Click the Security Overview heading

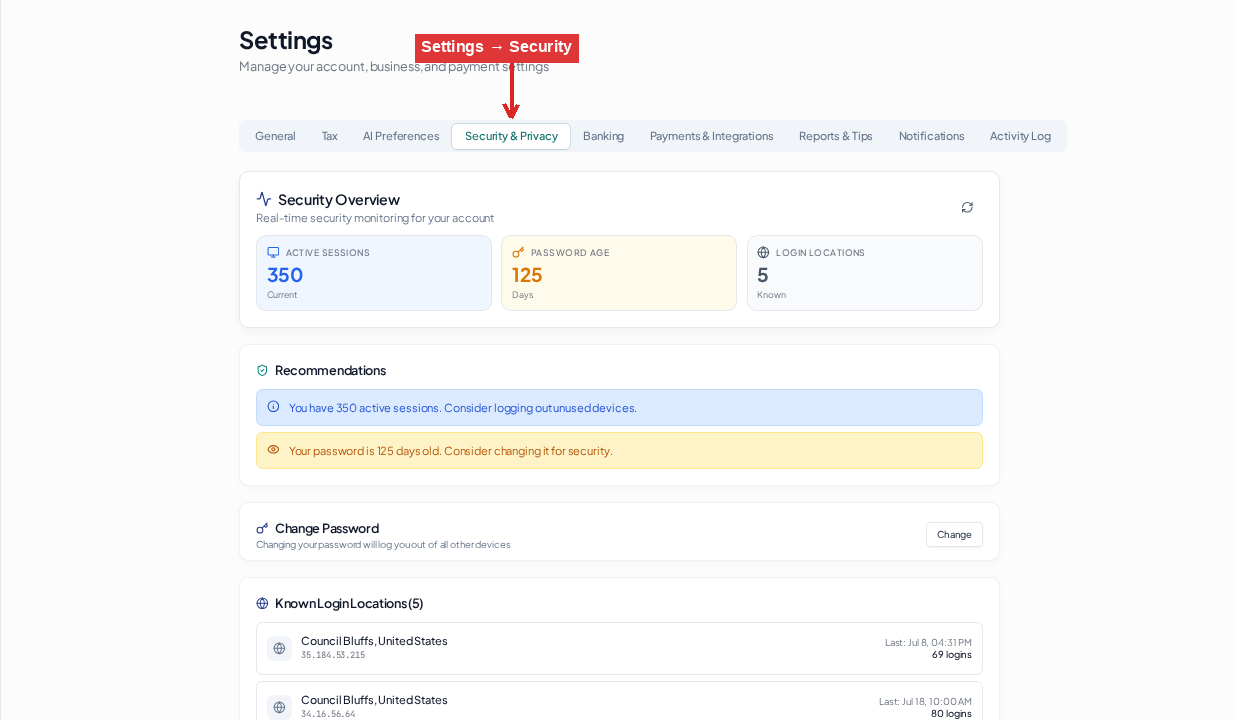pyautogui.click(x=339, y=199)
